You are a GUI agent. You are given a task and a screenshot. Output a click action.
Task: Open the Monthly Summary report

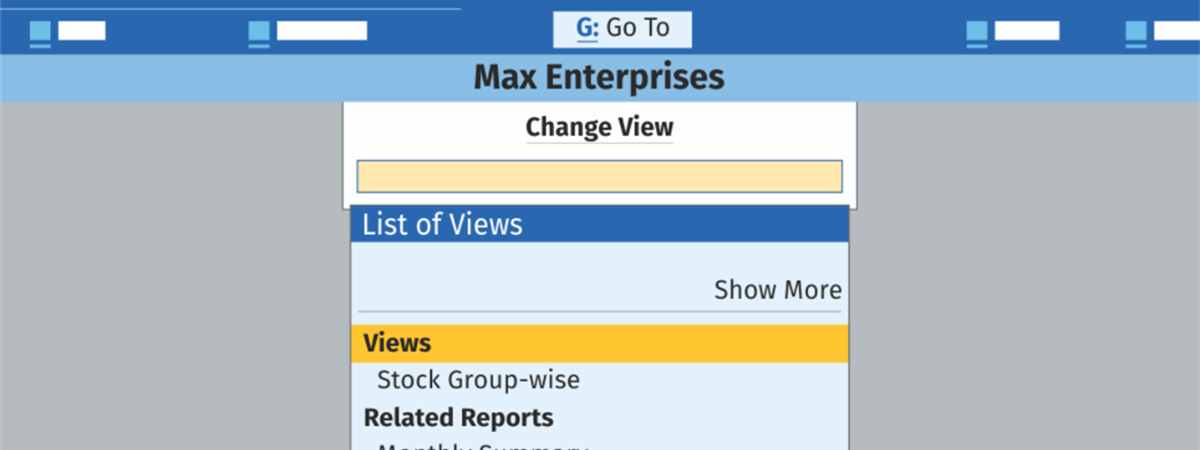coord(480,445)
